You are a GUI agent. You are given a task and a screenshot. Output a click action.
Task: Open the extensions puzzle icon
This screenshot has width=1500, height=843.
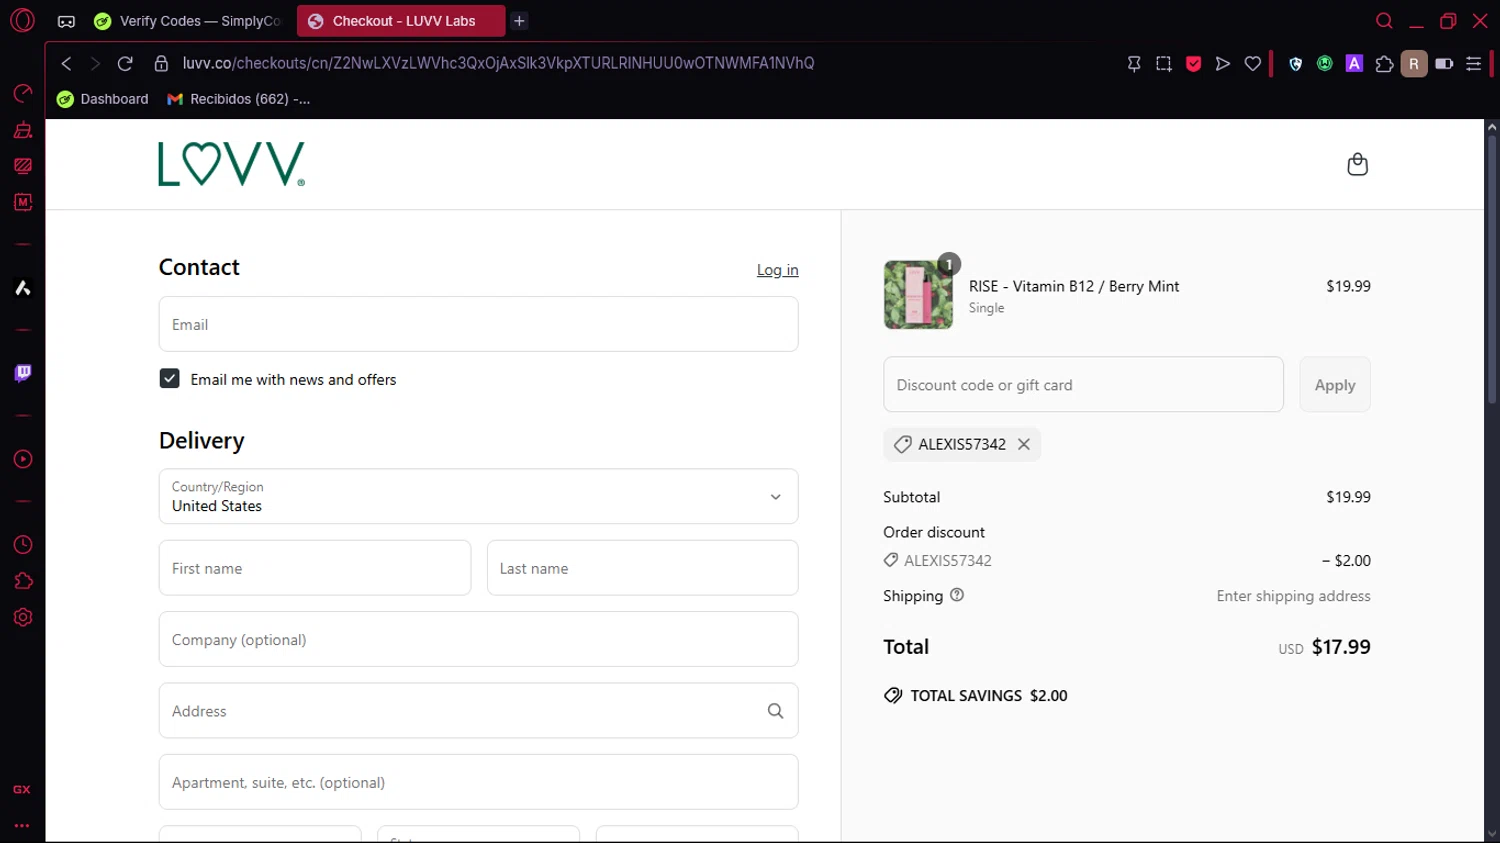[1384, 63]
